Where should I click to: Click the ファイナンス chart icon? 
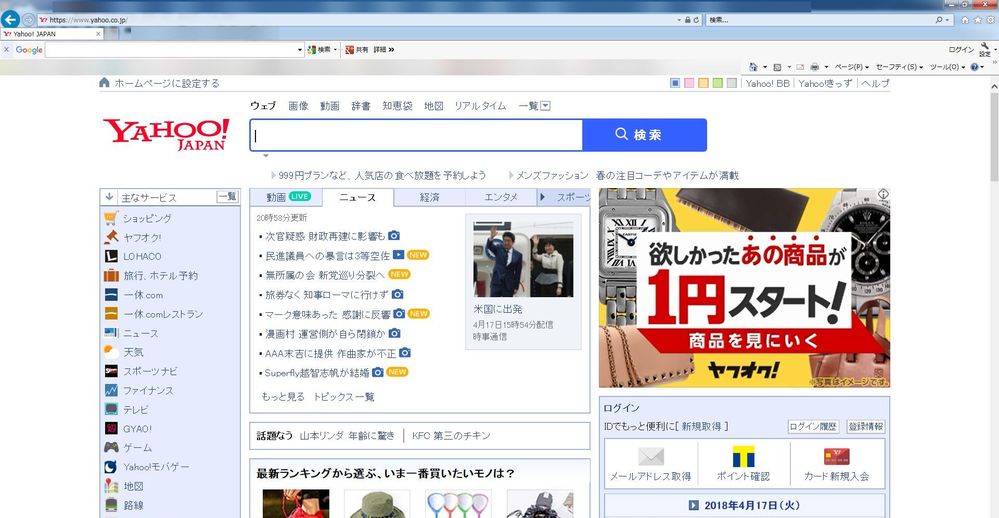coord(111,390)
